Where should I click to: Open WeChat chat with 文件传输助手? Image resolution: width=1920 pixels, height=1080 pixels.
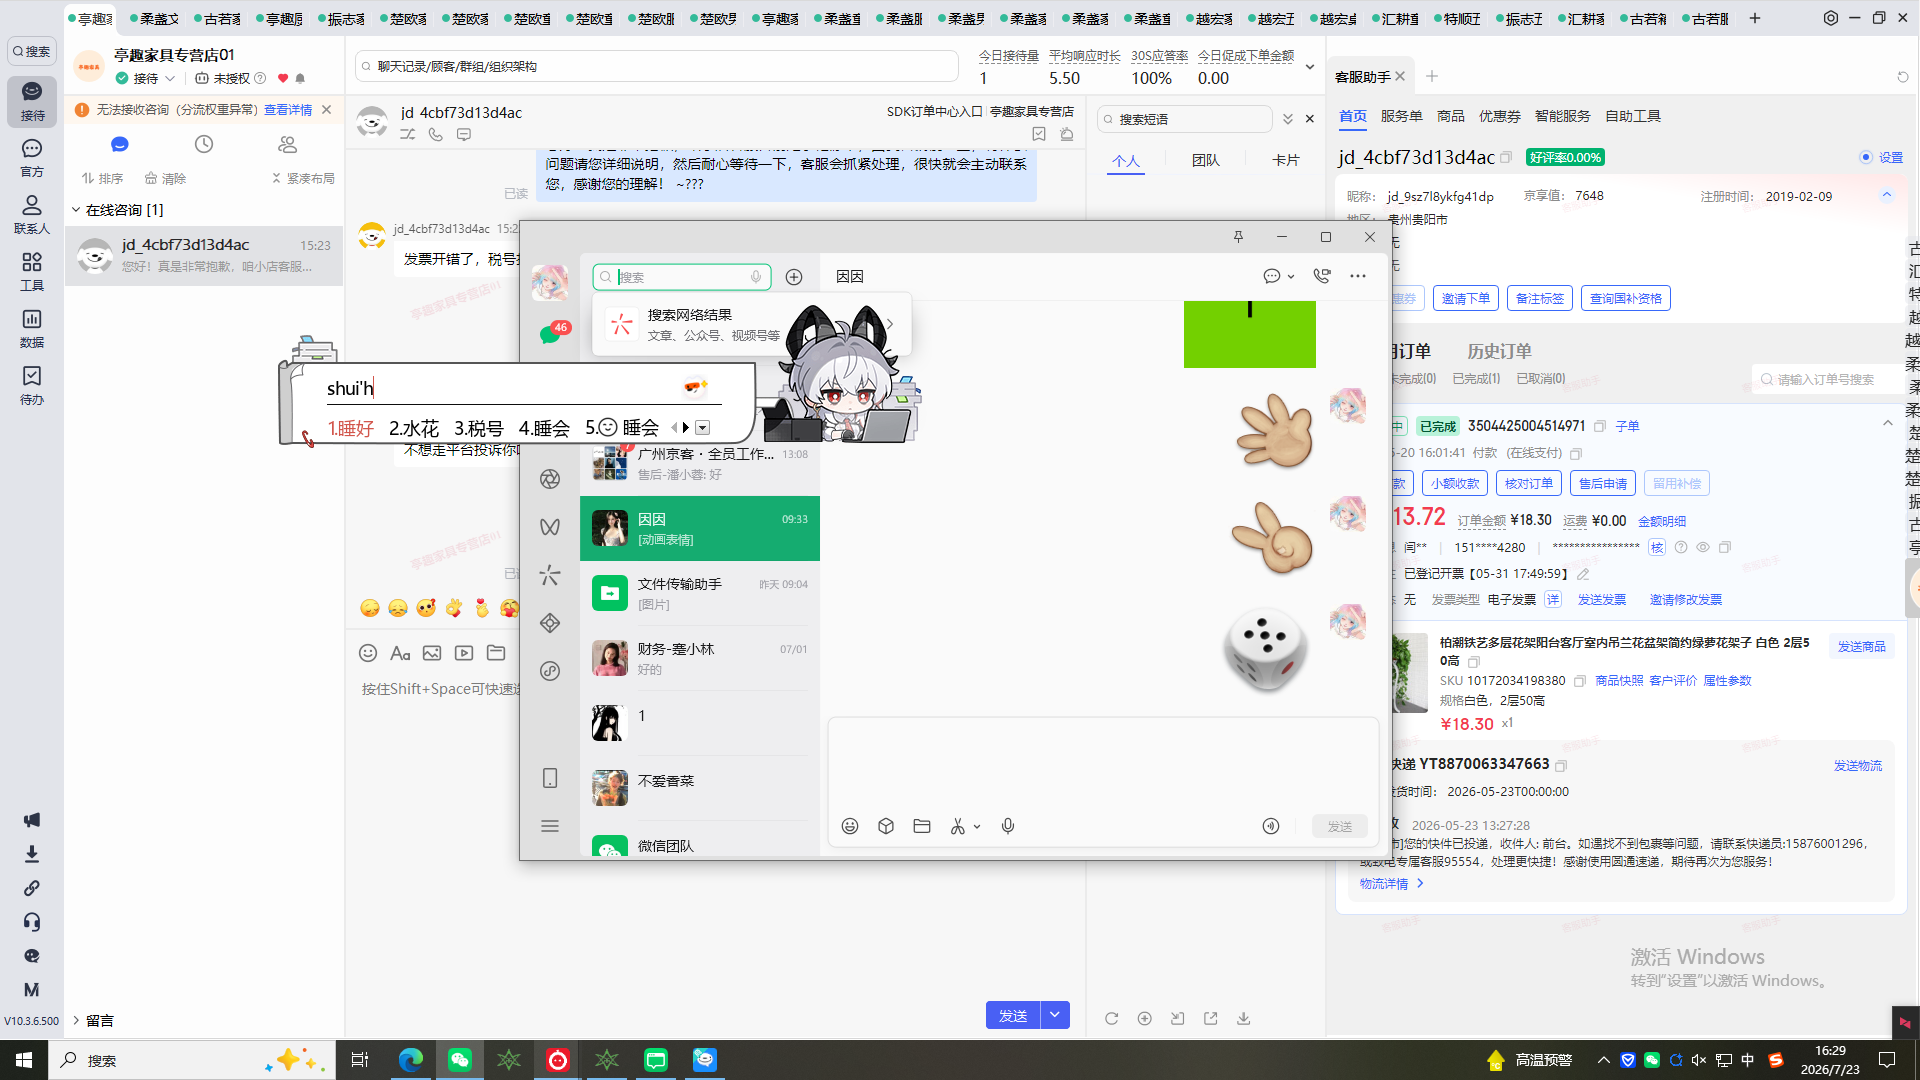click(x=700, y=594)
